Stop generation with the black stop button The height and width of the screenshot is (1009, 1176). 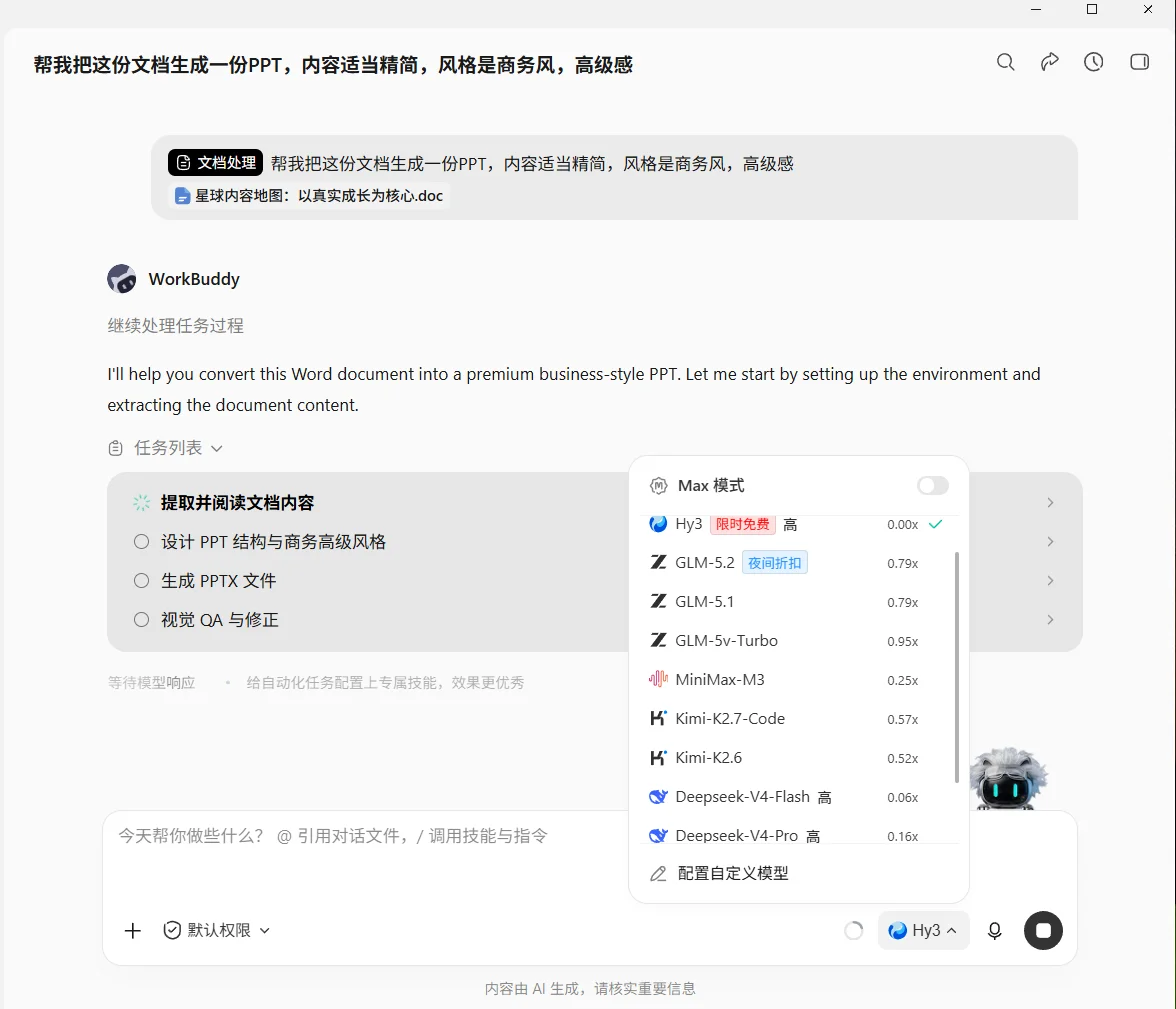(x=1043, y=930)
